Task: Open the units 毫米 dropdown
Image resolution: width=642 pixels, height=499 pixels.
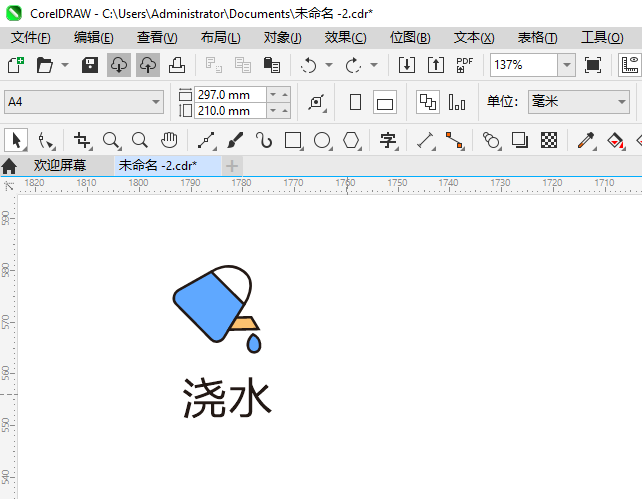Action: [x=579, y=102]
